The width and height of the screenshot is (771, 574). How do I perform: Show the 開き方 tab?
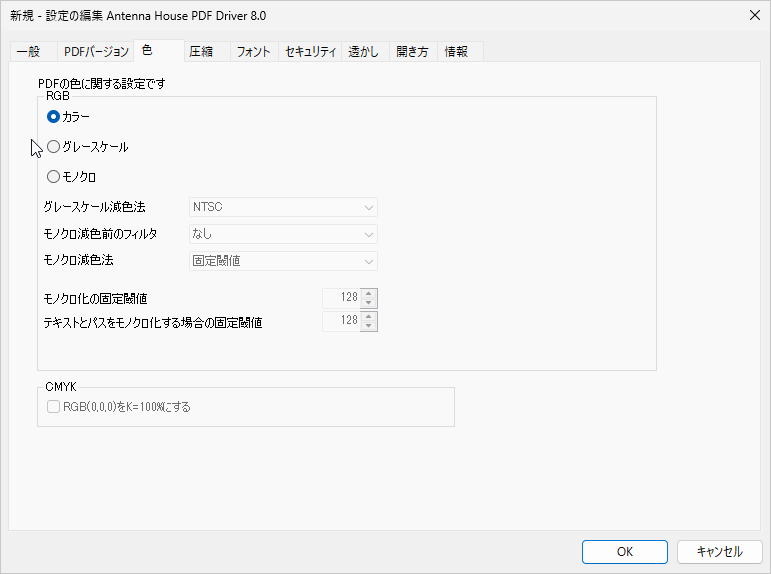(x=412, y=52)
